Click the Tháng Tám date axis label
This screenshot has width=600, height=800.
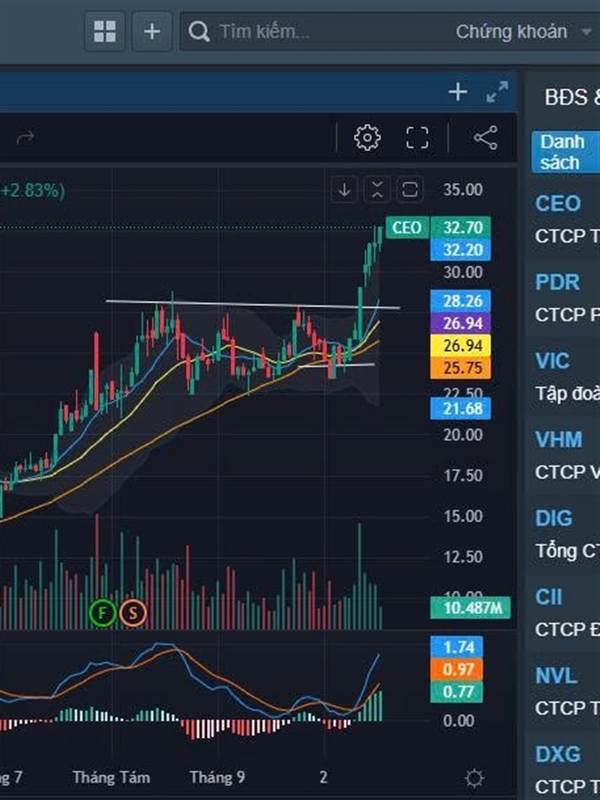(111, 777)
